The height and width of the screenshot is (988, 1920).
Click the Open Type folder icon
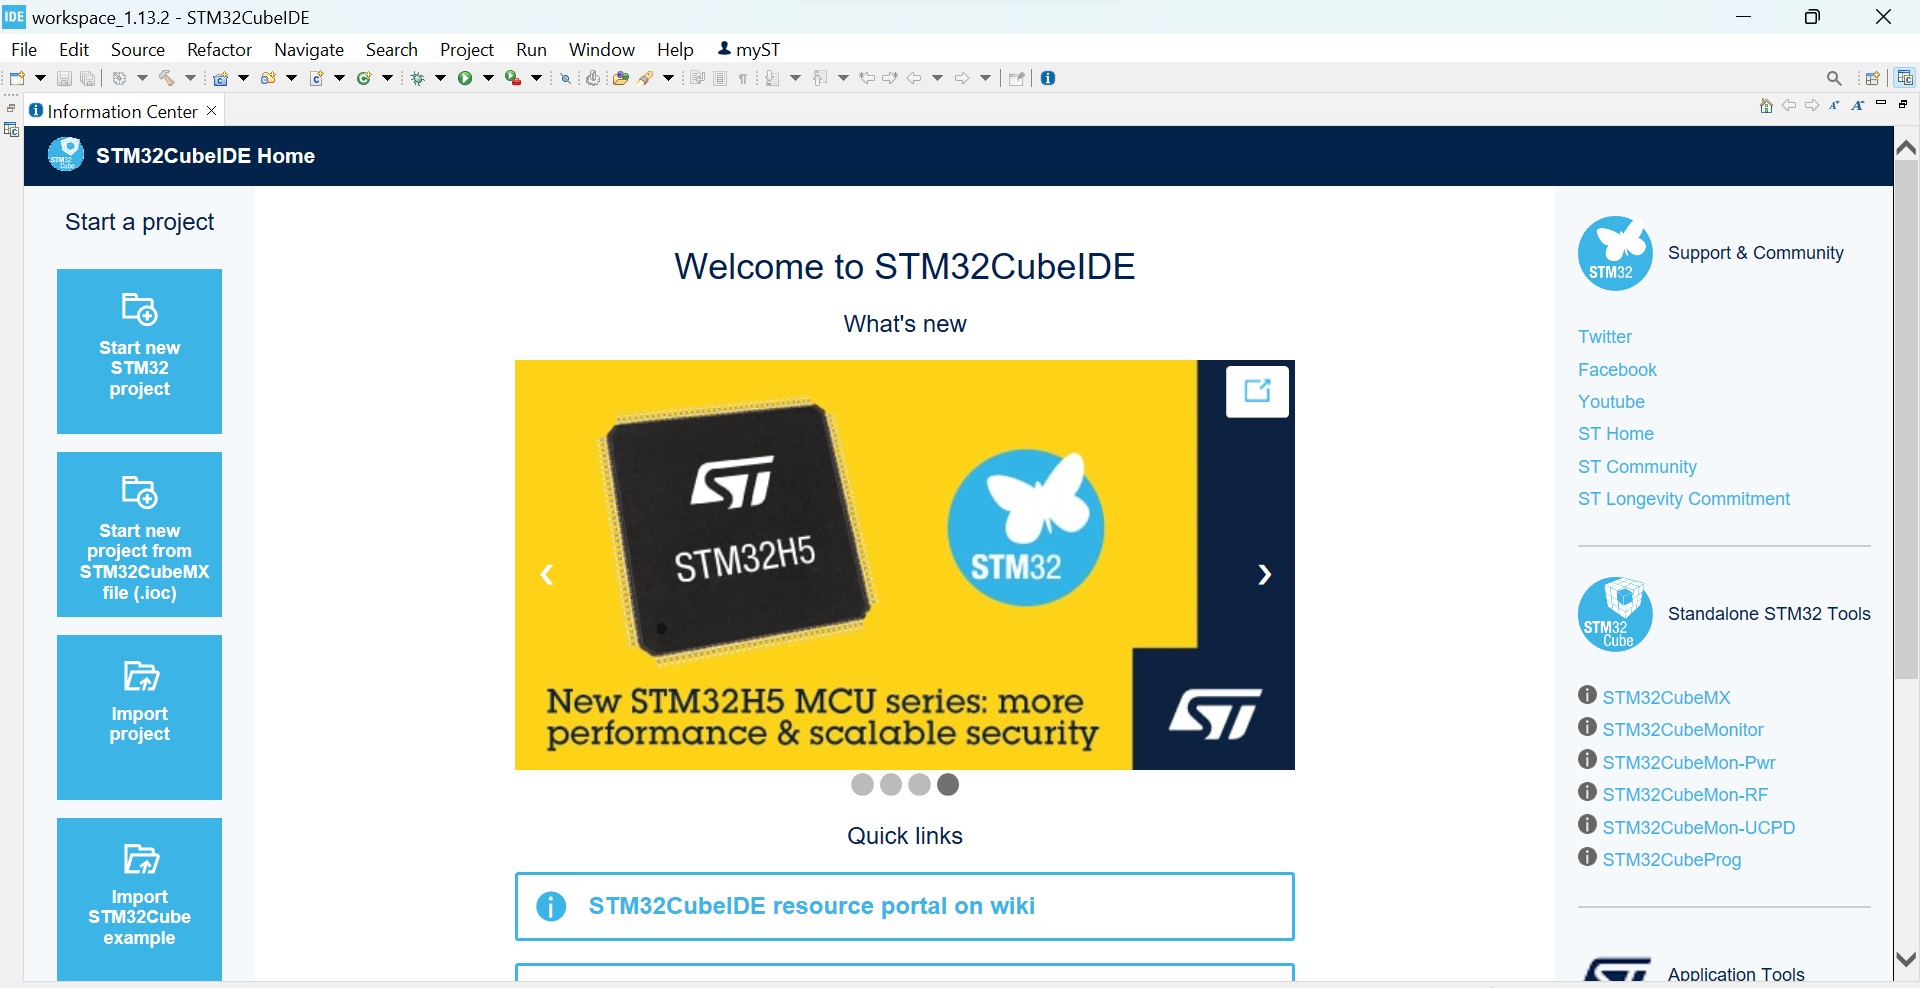click(x=620, y=78)
